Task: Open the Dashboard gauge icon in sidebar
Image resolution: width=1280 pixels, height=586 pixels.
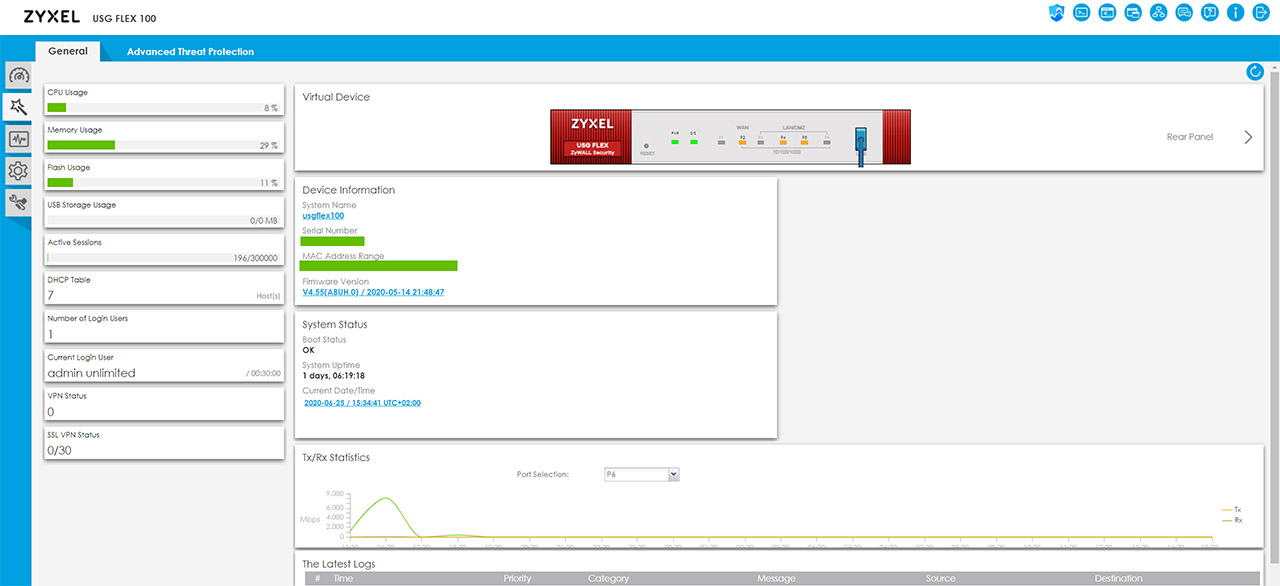Action: (x=18, y=75)
